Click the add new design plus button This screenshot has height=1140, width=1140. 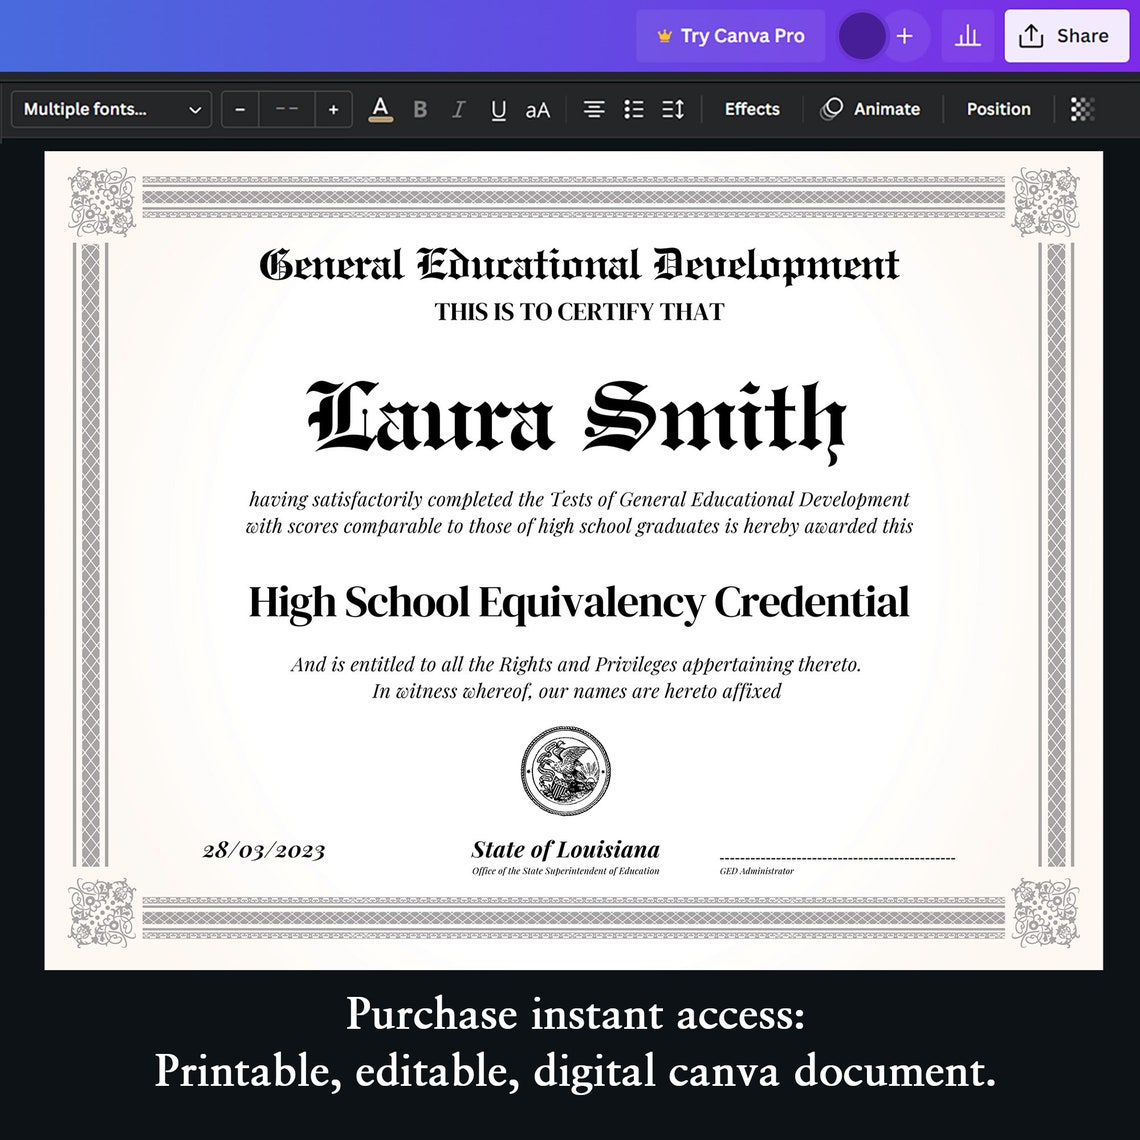tap(904, 35)
